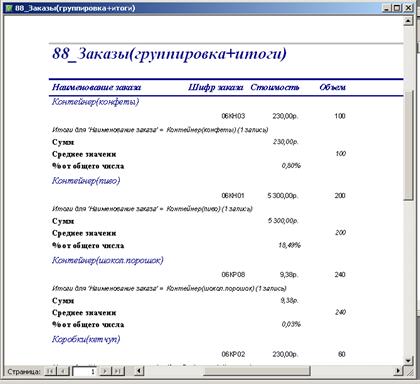The image size is (420, 384).
Task: Go to first page of report
Action: point(51,371)
